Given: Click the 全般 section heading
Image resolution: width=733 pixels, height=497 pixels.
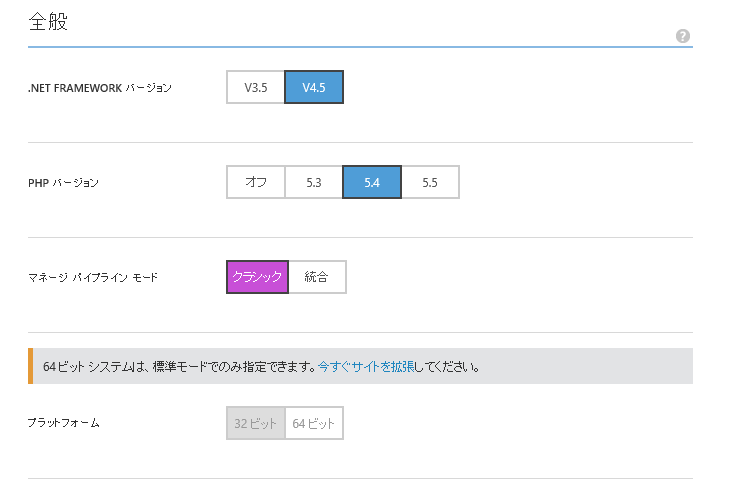Looking at the screenshot, I should click(48, 22).
